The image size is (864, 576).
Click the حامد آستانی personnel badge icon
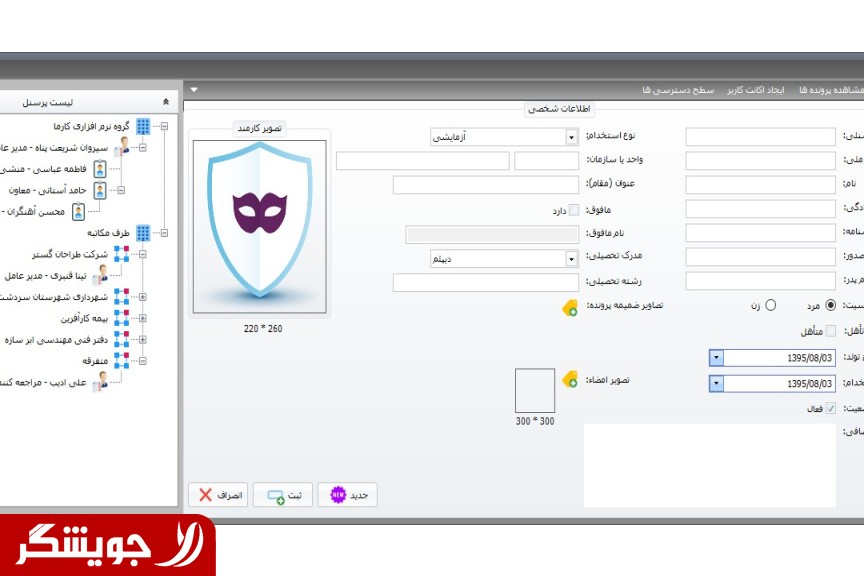click(100, 190)
